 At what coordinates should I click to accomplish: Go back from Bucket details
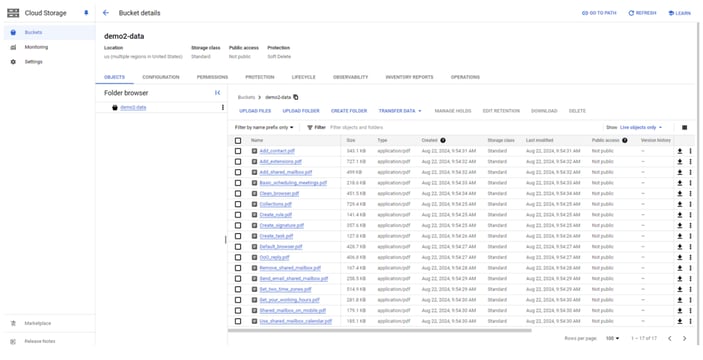click(x=106, y=13)
